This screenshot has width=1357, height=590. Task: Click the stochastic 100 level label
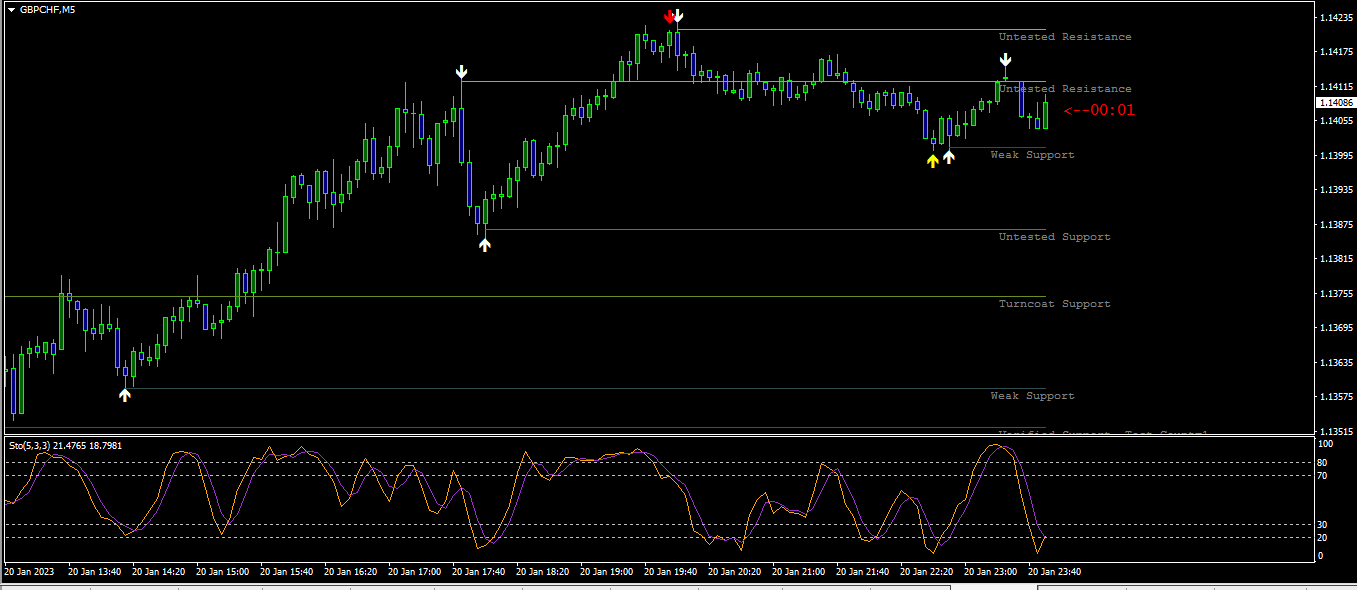click(1326, 443)
